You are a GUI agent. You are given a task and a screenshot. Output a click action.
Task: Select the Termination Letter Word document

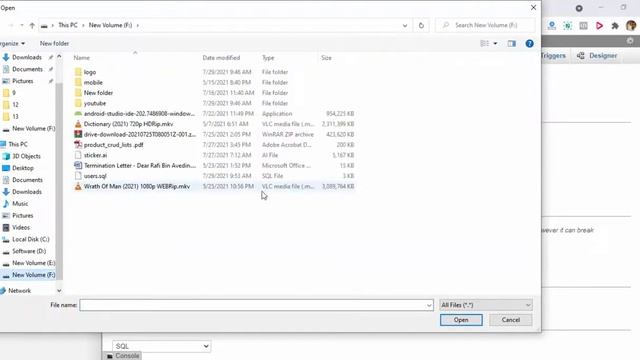(140, 165)
